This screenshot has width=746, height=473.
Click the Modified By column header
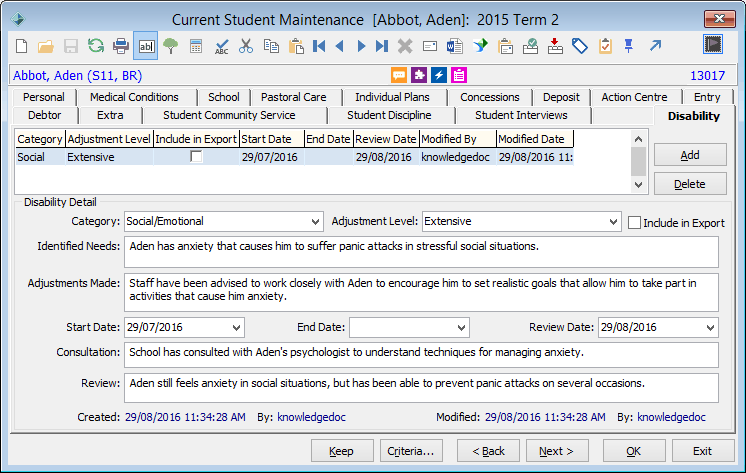tap(458, 139)
